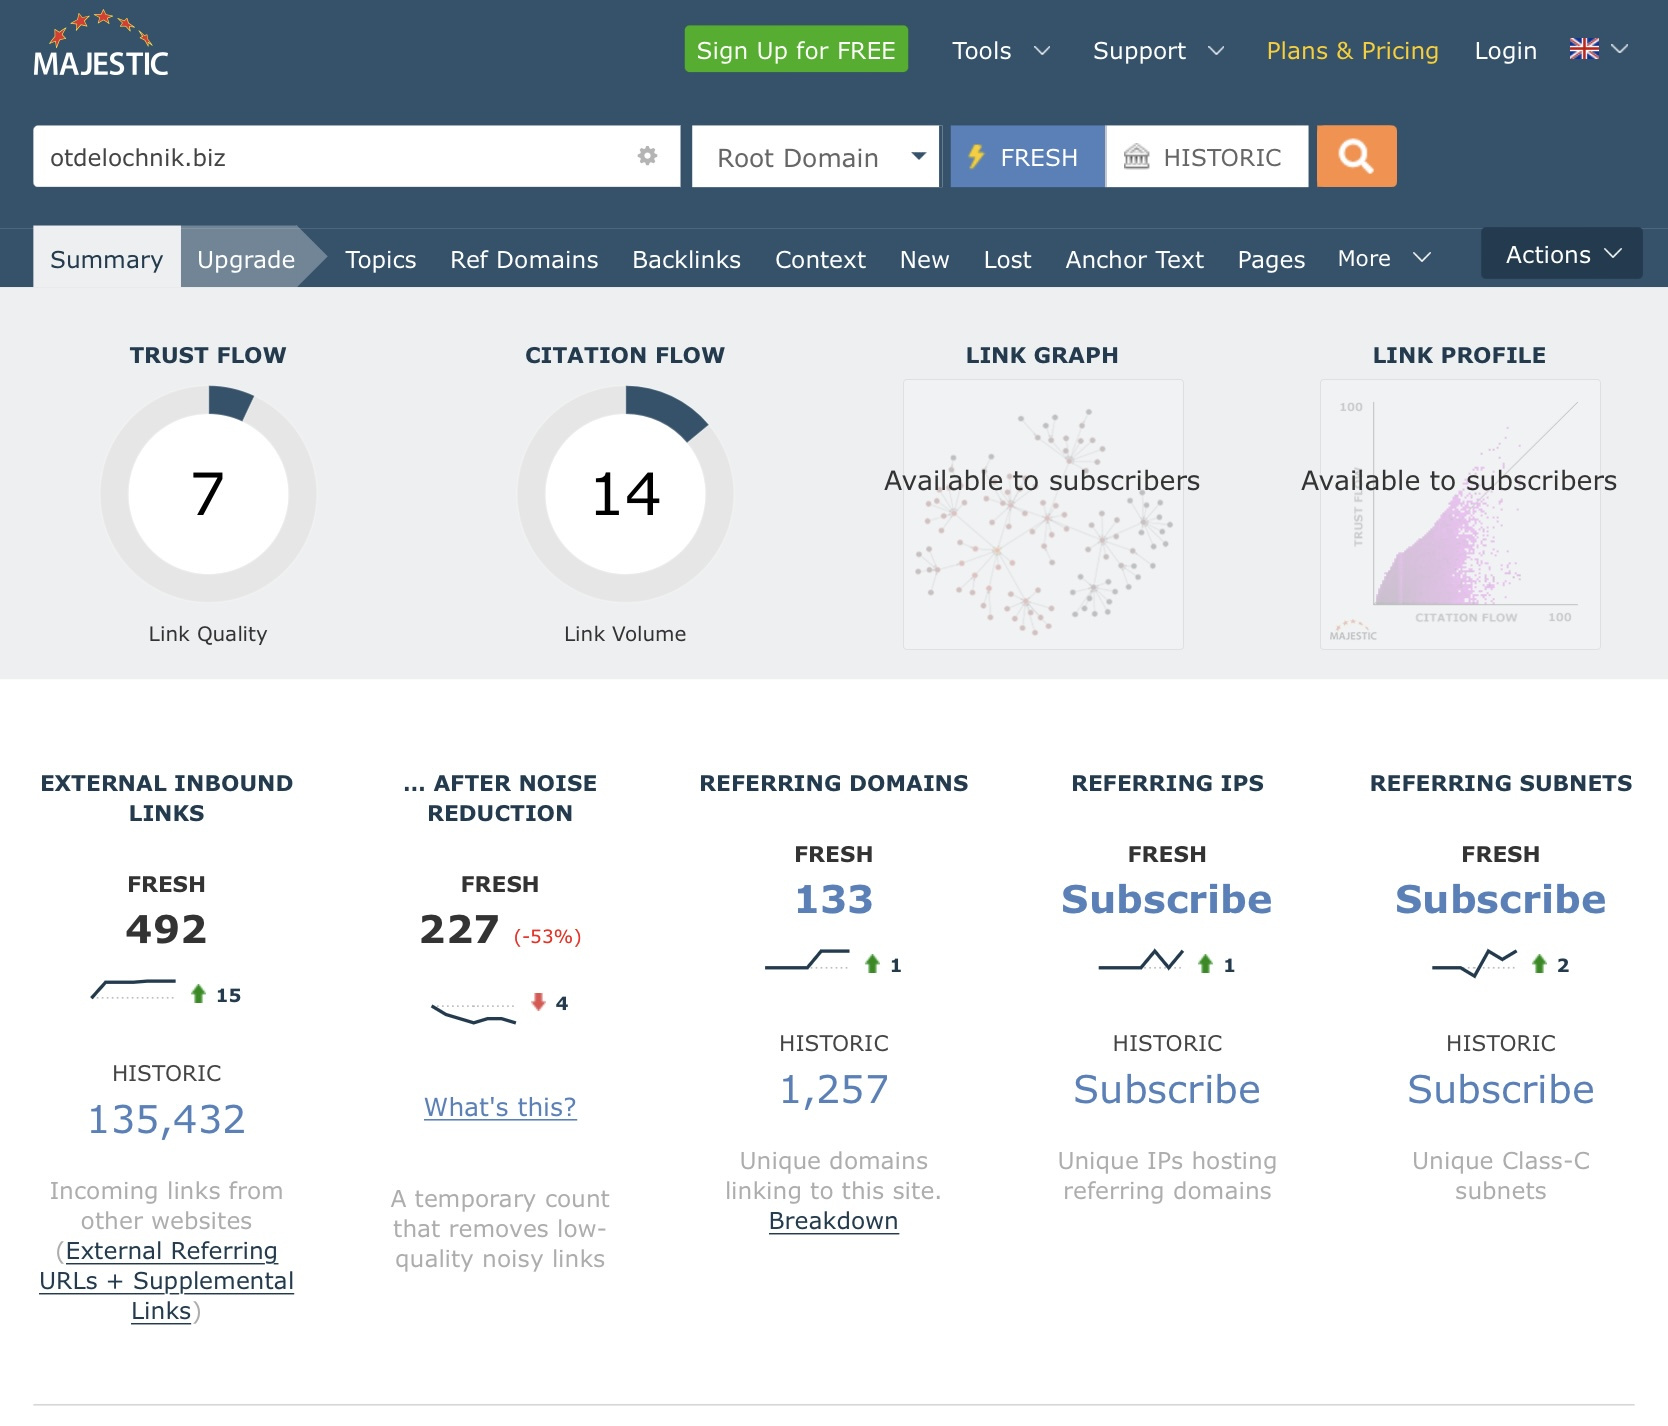Click Sign Up for FREE button
1668x1426 pixels.
796,49
